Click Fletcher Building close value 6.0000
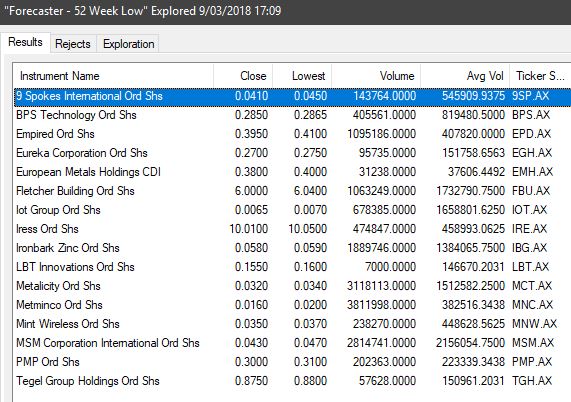This screenshot has width=571, height=402. click(x=251, y=191)
